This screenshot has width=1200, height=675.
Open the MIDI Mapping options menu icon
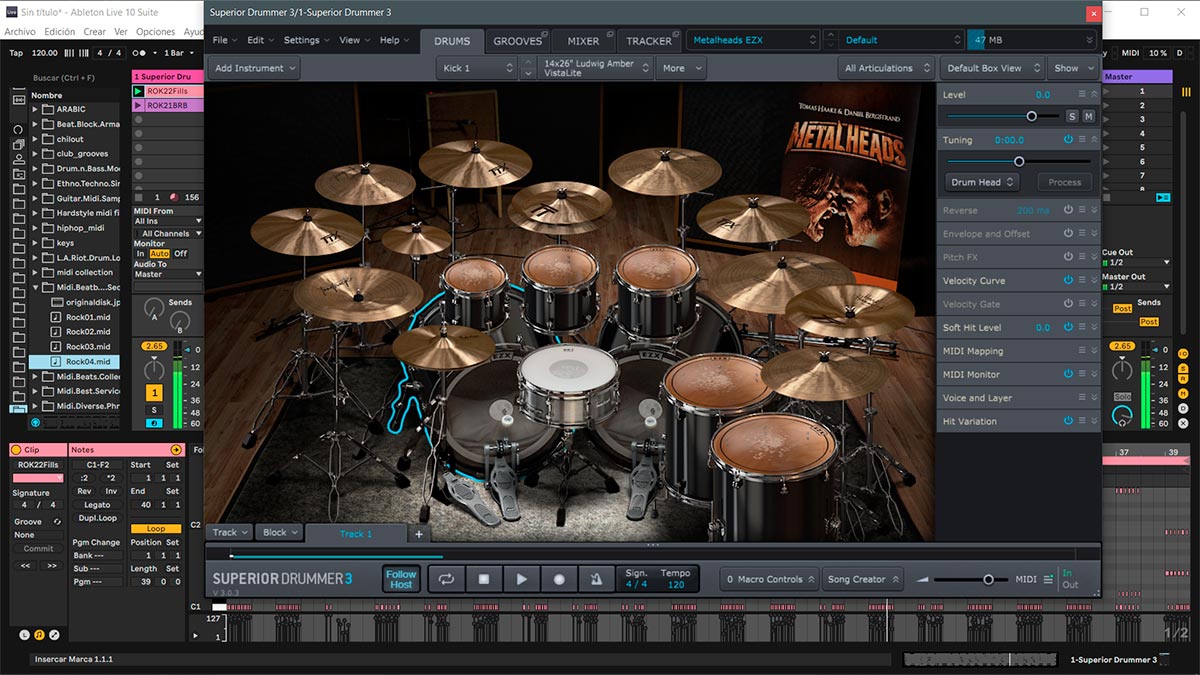(1082, 351)
